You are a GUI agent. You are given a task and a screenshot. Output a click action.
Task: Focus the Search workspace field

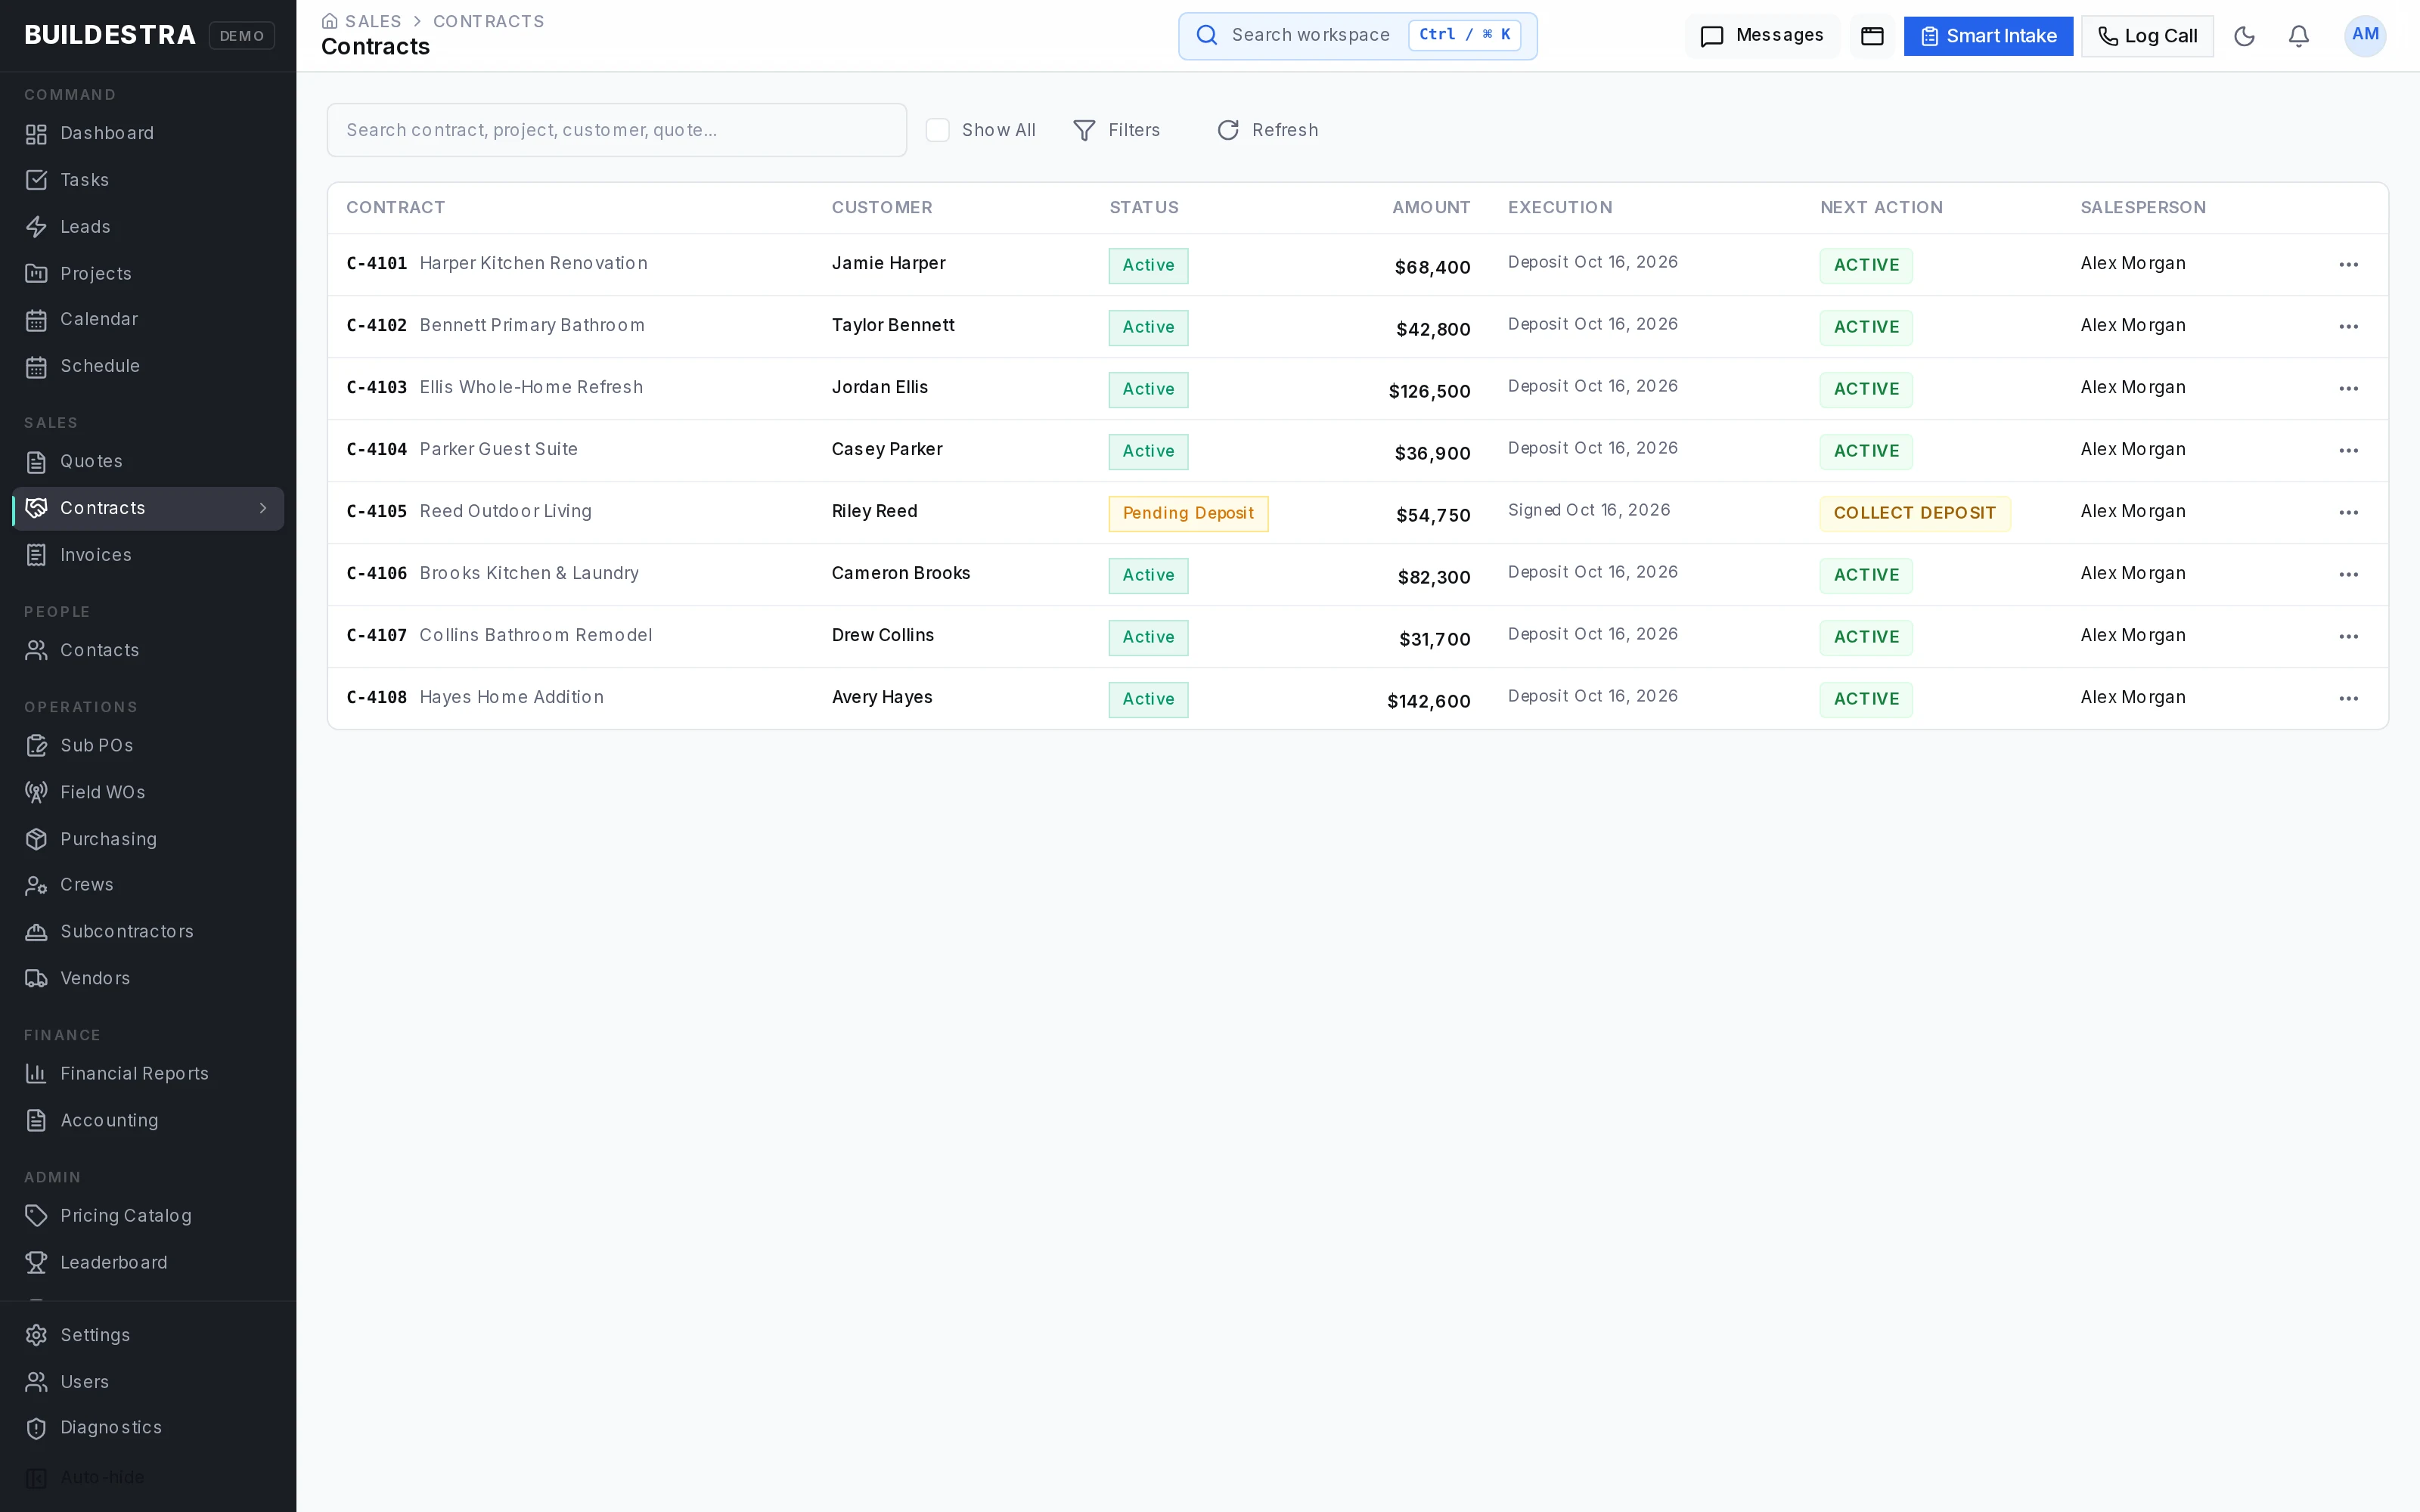click(1357, 36)
